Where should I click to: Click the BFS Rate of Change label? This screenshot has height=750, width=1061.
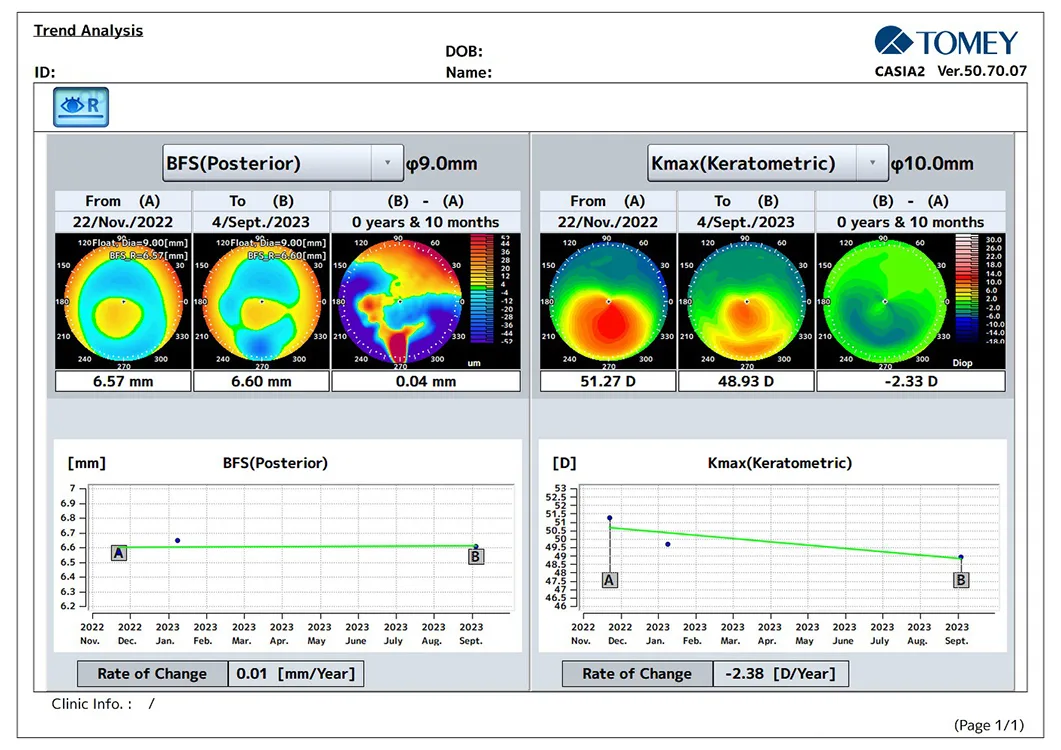(152, 674)
